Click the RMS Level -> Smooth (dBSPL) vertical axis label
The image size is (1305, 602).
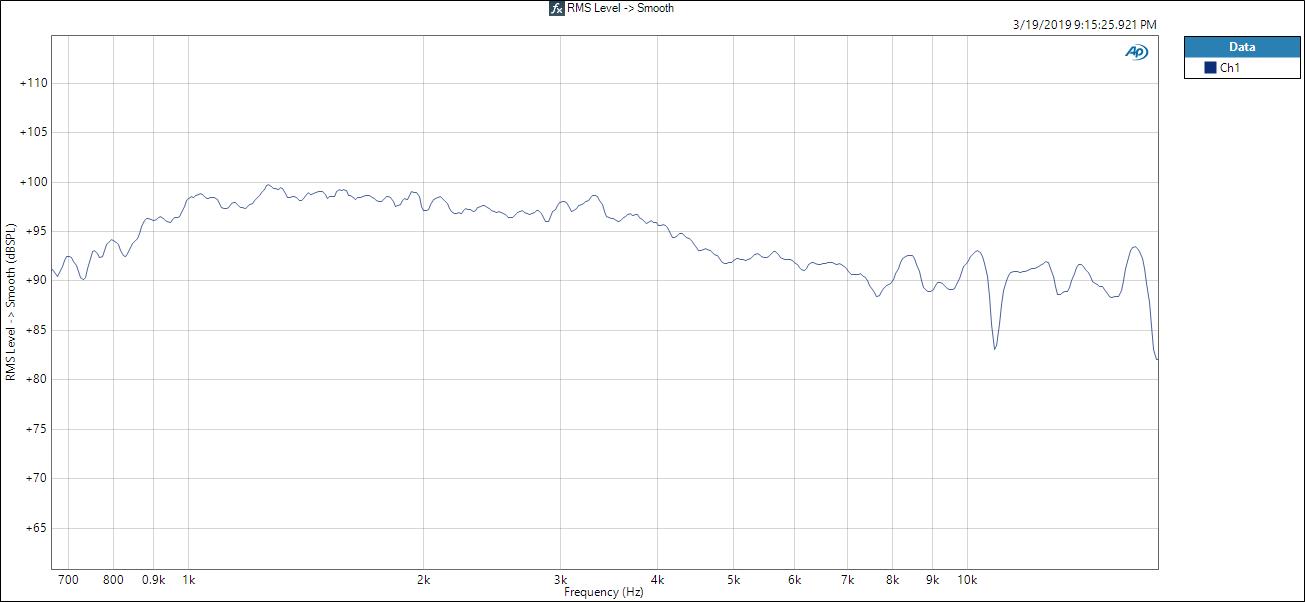pyautogui.click(x=11, y=302)
